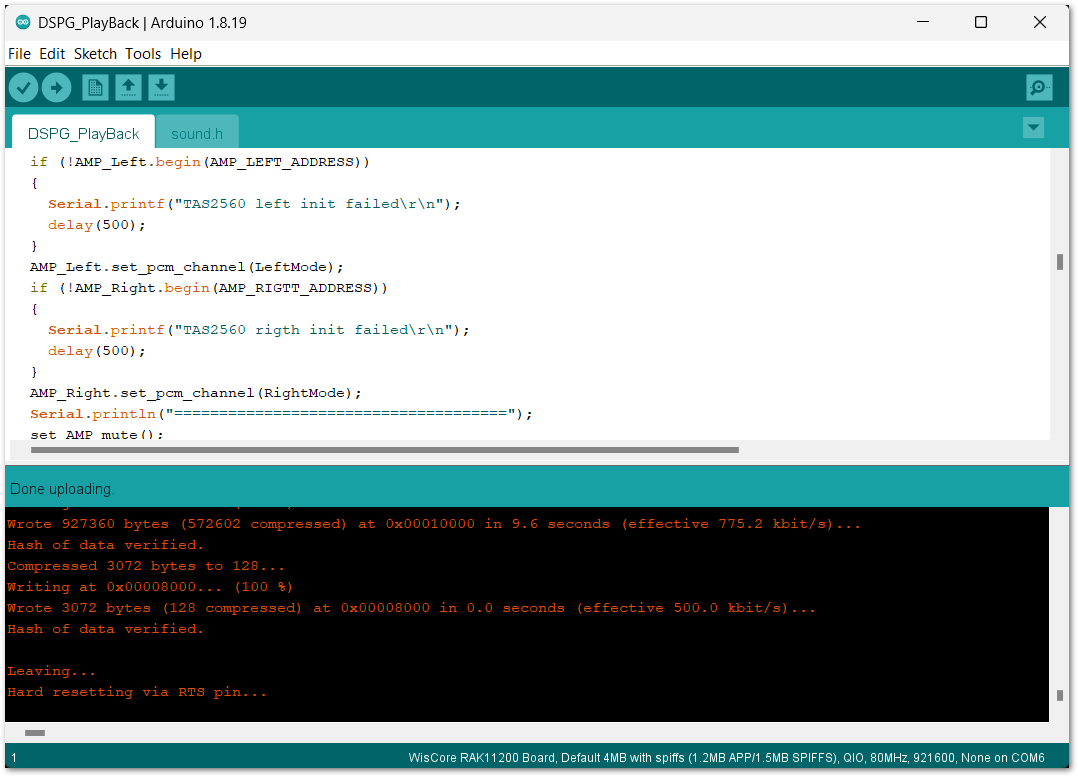Click the Save sketch down-arrow icon

pos(161,88)
